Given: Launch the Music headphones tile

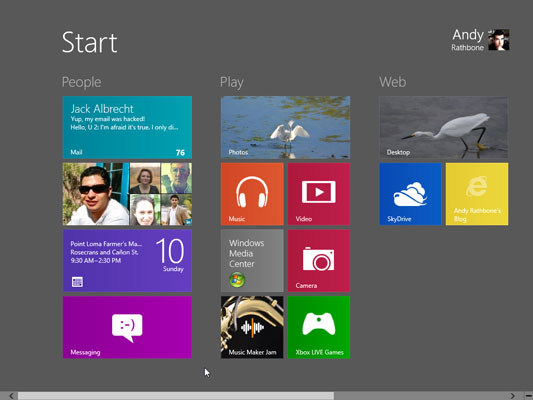Looking at the screenshot, I should tap(252, 194).
